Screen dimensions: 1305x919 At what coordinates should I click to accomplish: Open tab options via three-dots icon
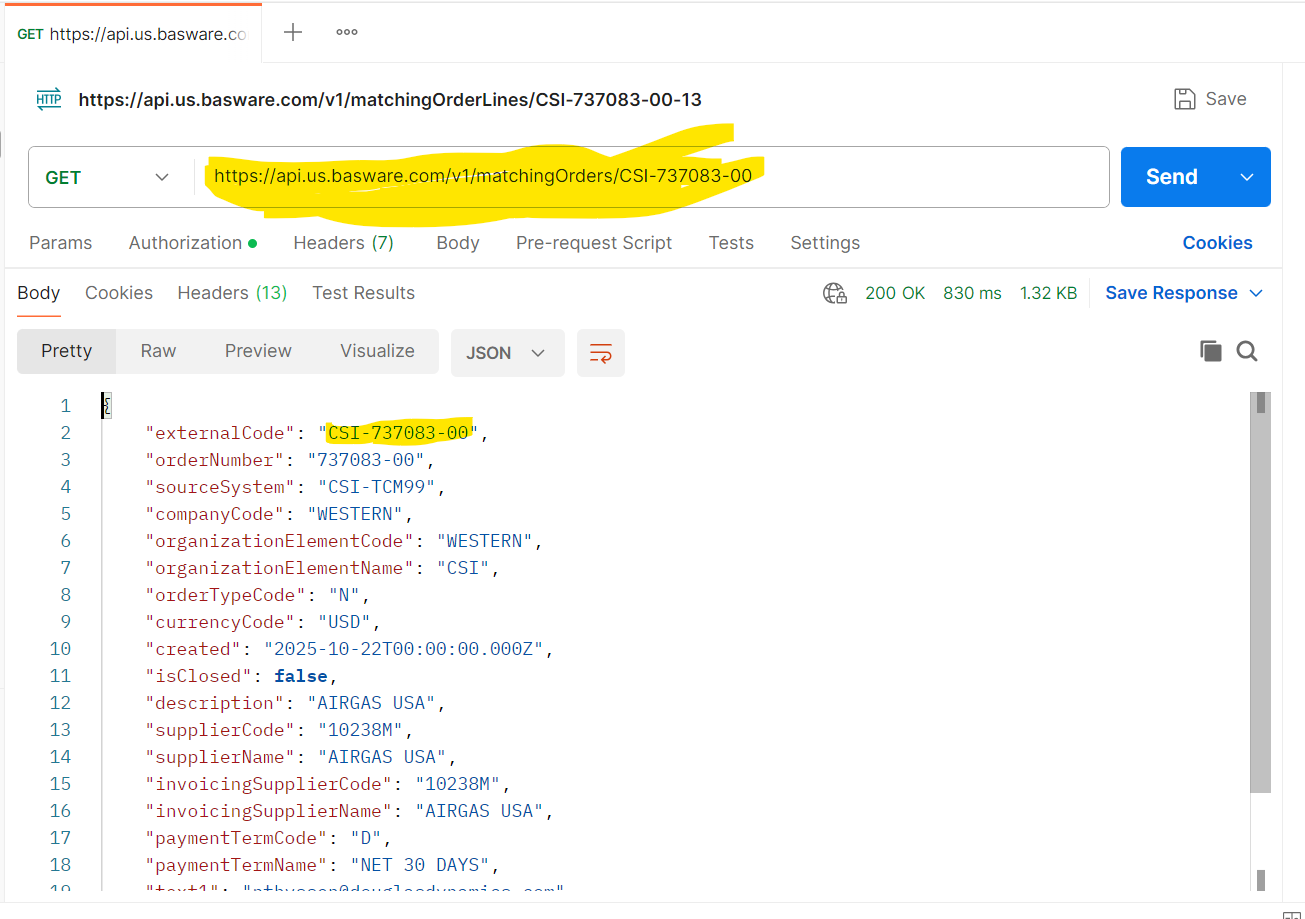(347, 32)
